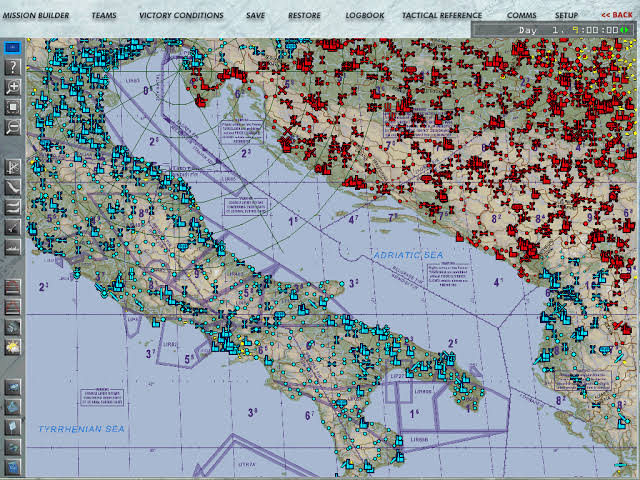Screen dimensions: 640x480
Task: Click the red horizontal lines icon
Action: [13, 287]
